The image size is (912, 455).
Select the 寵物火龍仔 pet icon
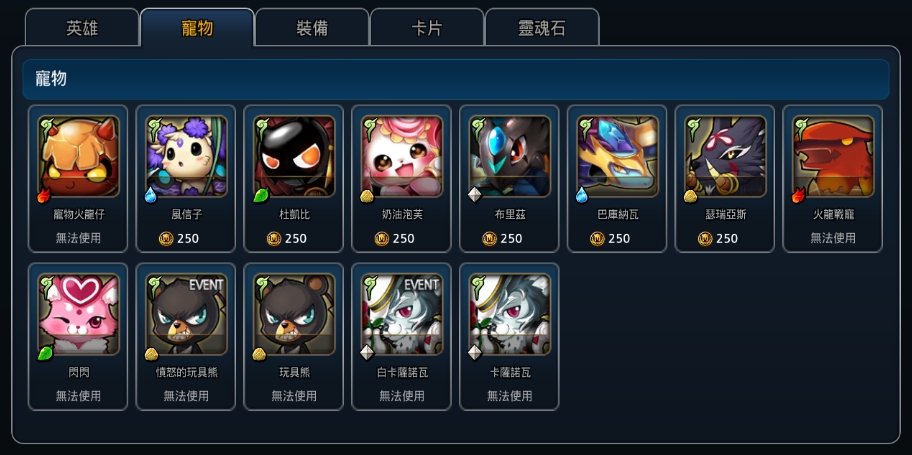click(x=79, y=156)
